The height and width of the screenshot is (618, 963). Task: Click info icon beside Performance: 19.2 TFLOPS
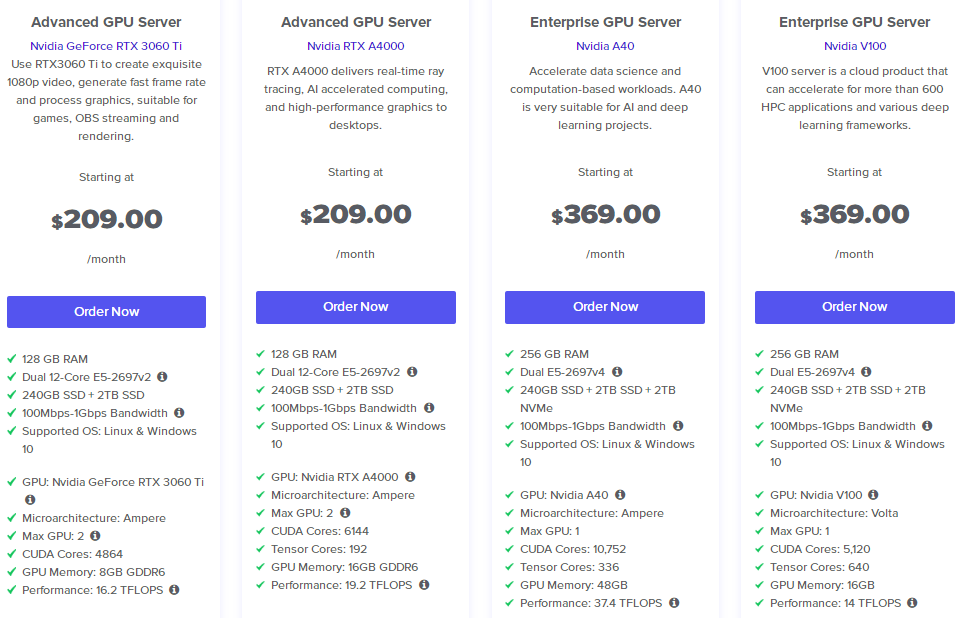point(424,585)
